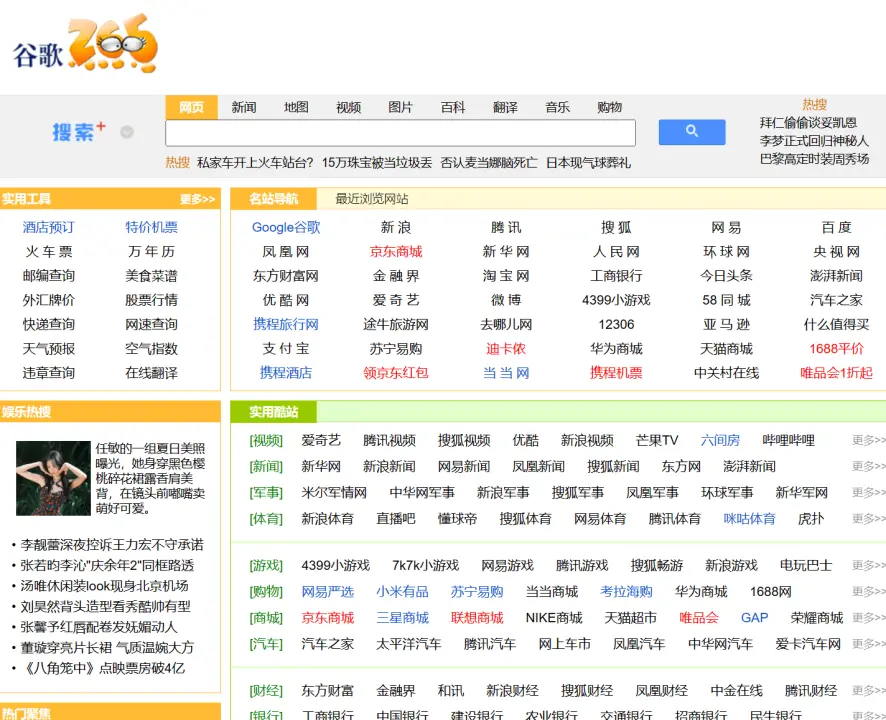Open 哔哩哔哩 in the 视频 row

[788, 440]
